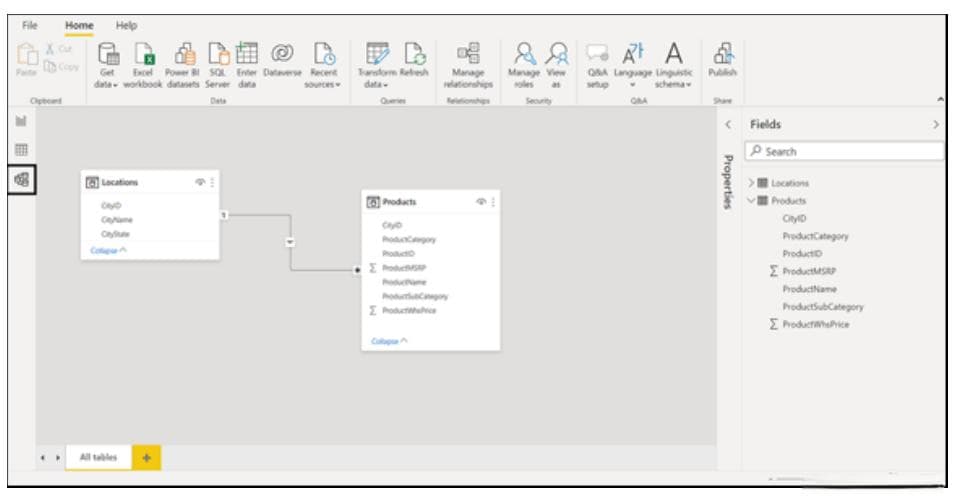Select ProductMSRP in the Fields pane
Image resolution: width=956 pixels, height=501 pixels.
pos(809,271)
